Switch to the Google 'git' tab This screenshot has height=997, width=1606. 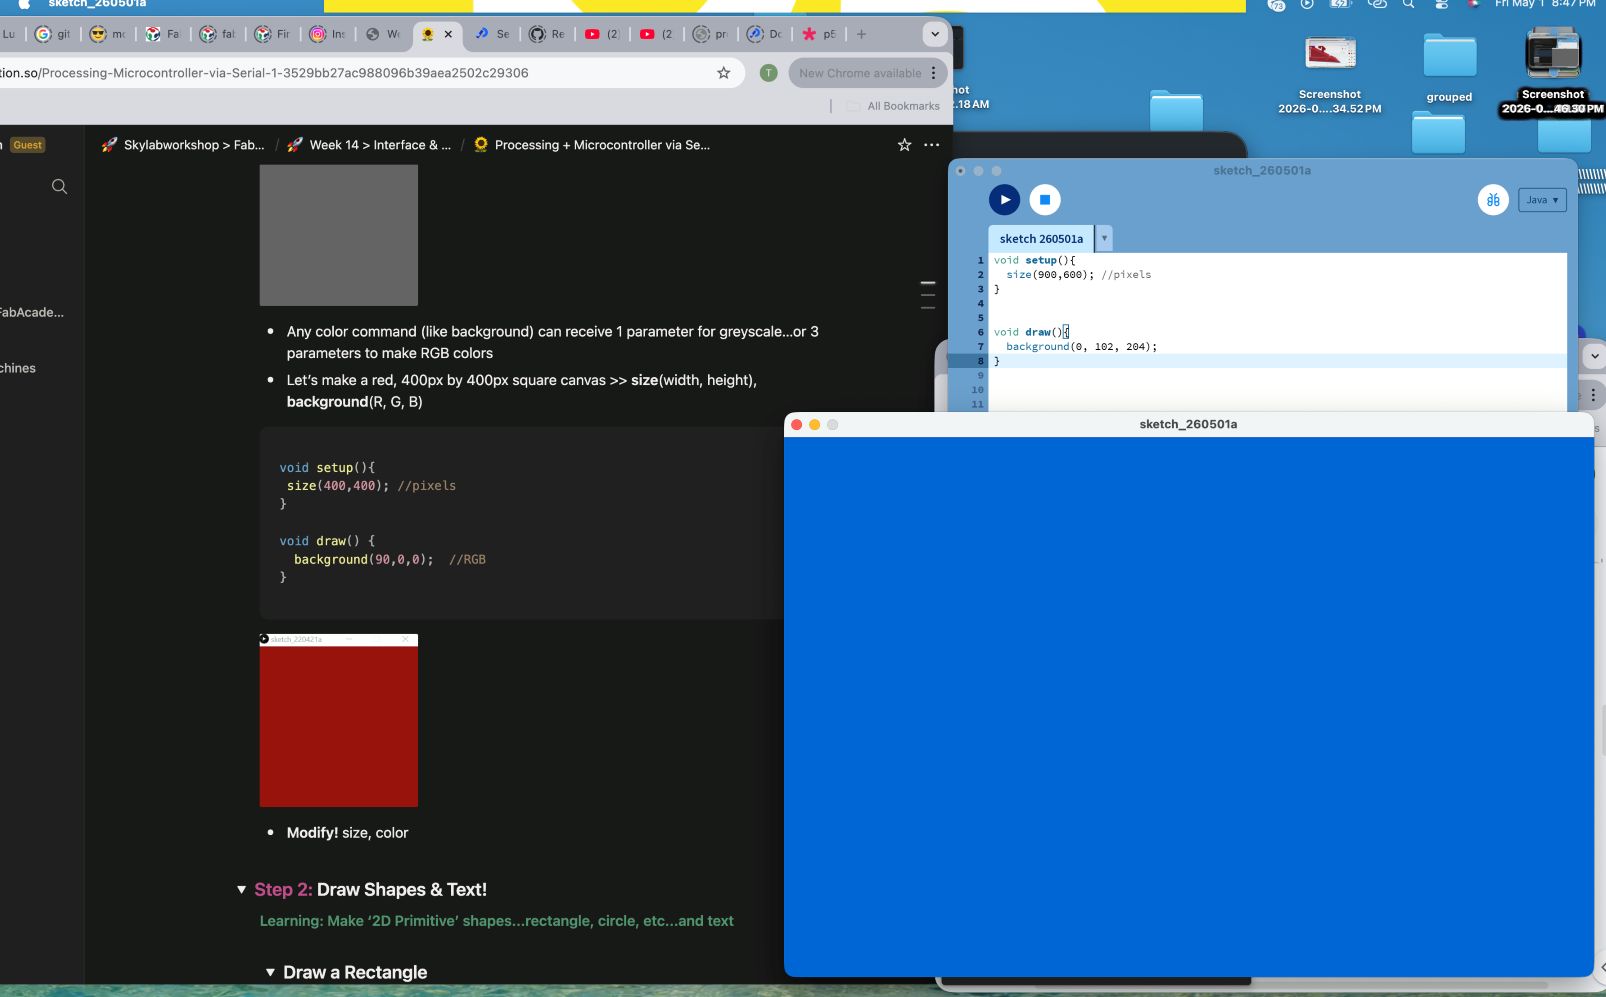53,34
